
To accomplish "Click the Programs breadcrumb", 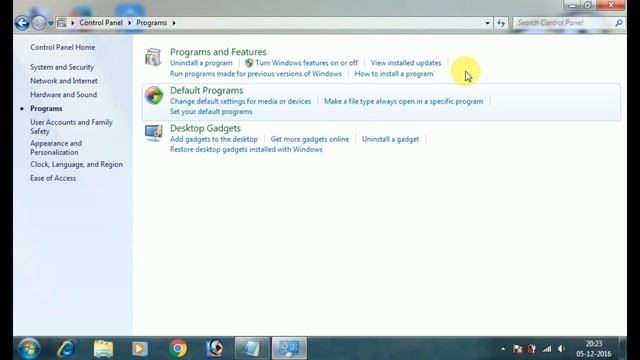I will (x=151, y=23).
